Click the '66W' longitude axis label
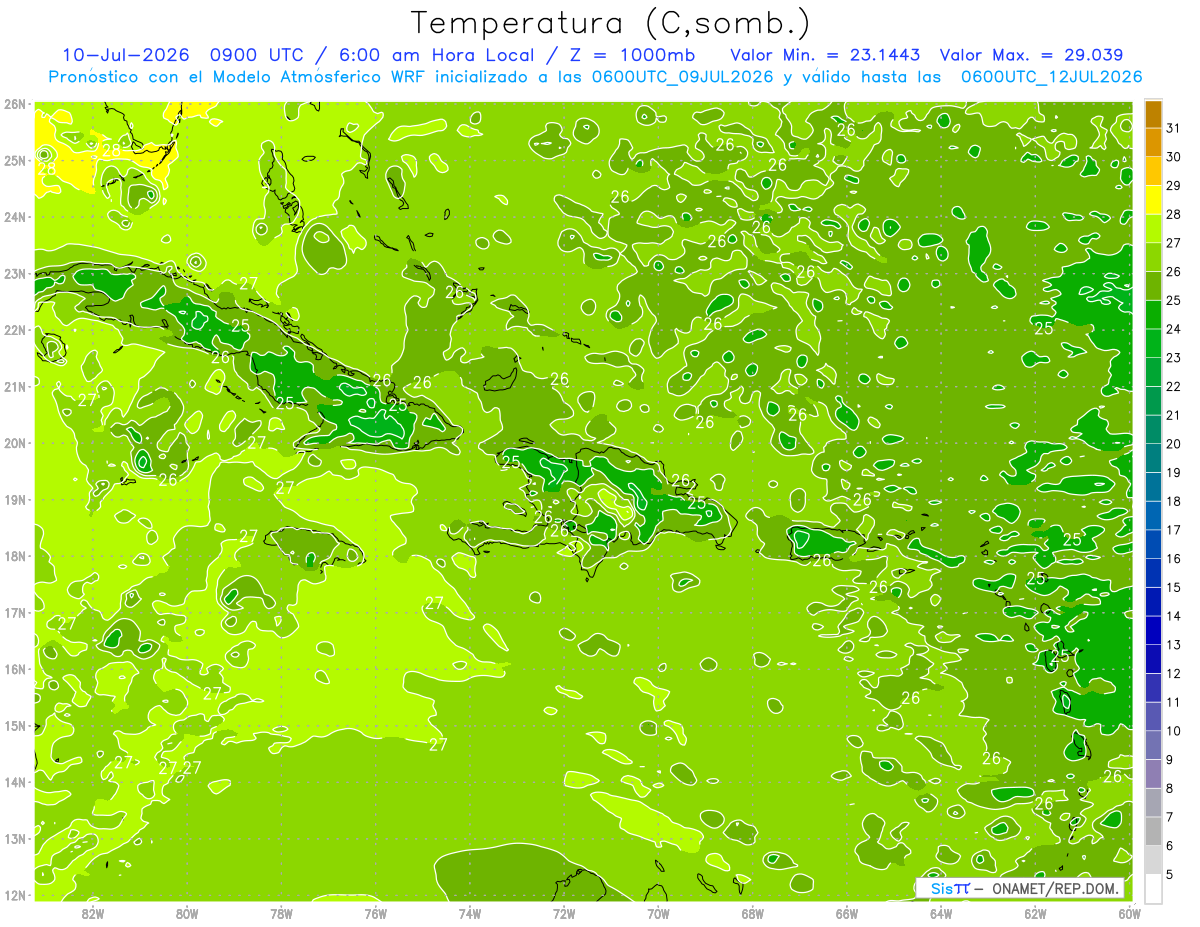Screen dimensions: 1200x927 847,913
